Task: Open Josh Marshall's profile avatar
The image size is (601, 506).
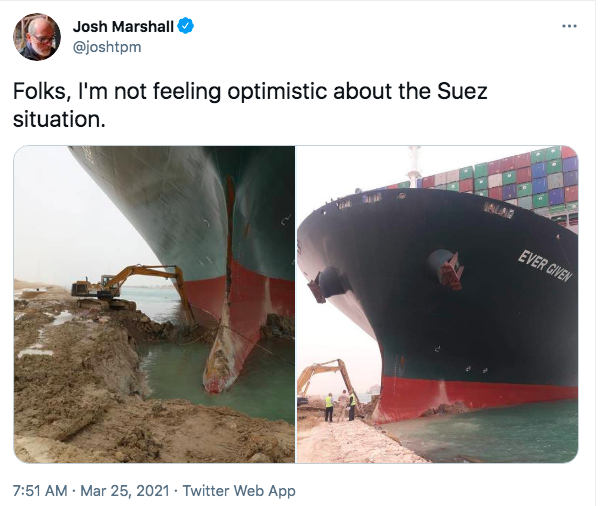Action: (x=36, y=37)
